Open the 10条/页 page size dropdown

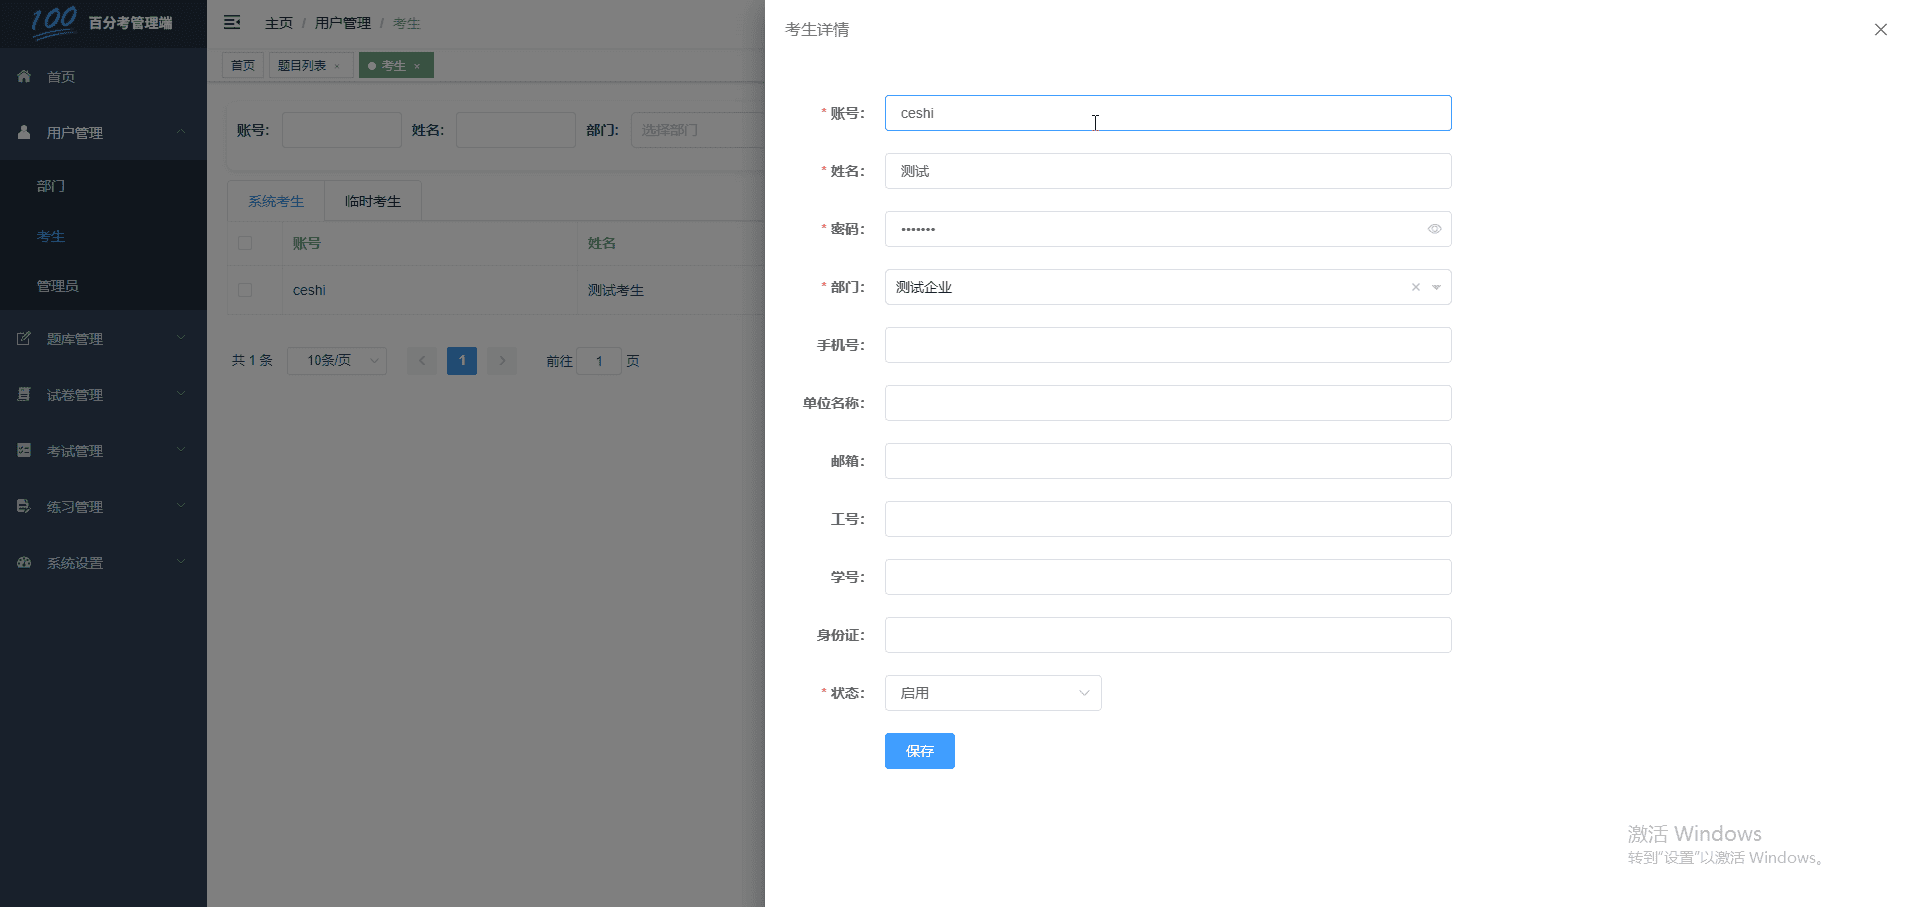click(x=336, y=361)
